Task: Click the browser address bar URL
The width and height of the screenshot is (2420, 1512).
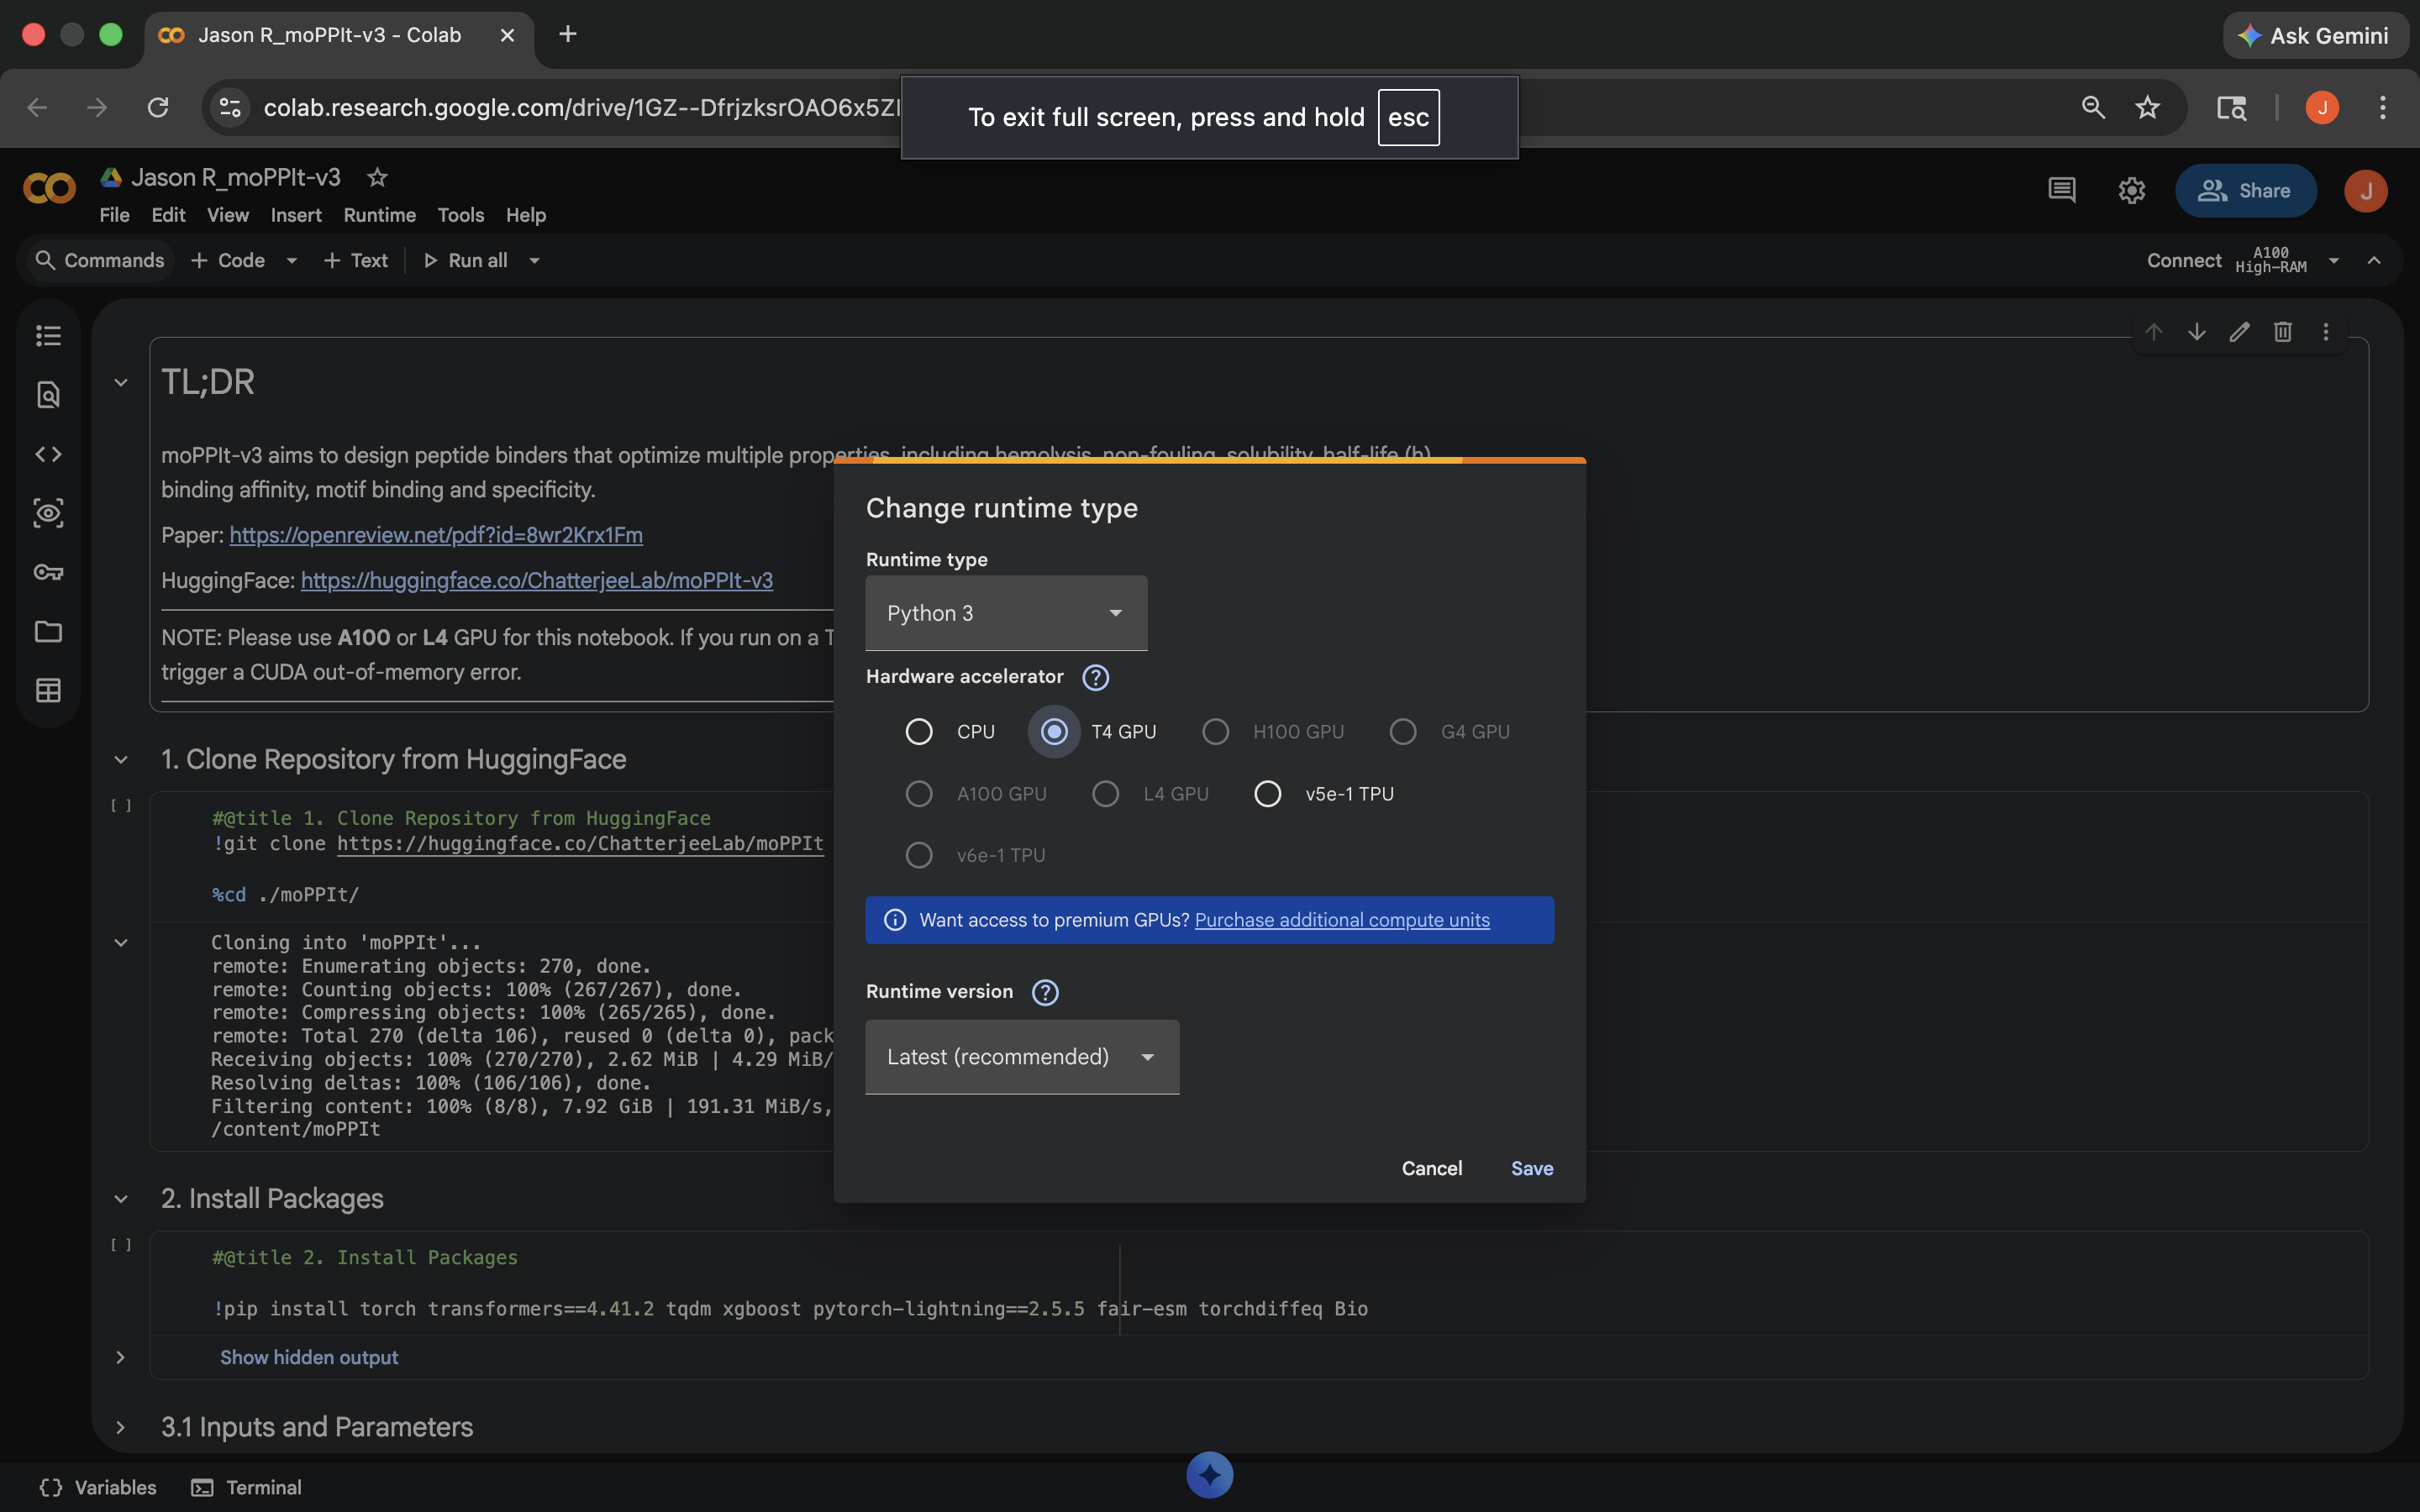Action: point(582,107)
